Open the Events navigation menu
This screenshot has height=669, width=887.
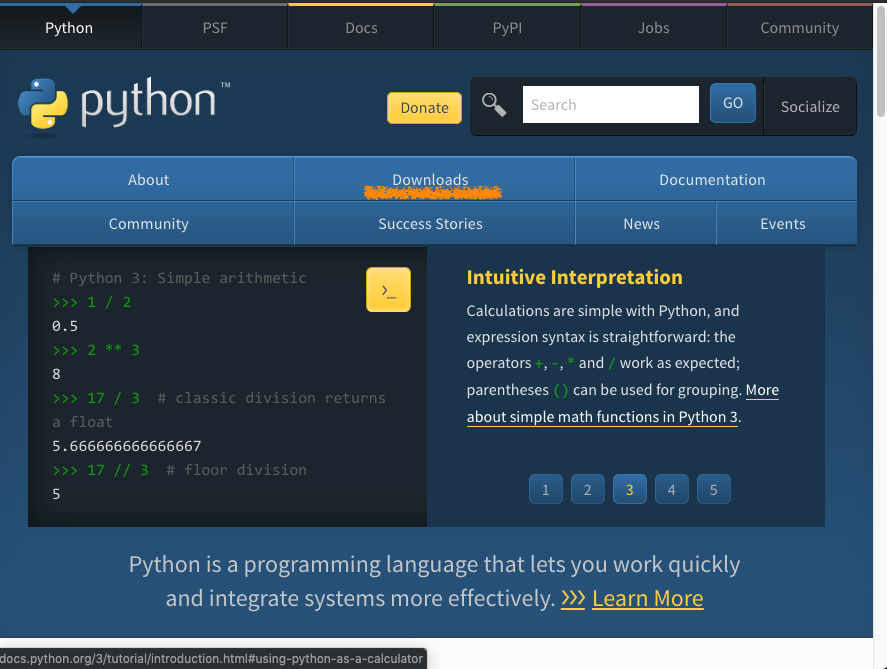(x=786, y=223)
